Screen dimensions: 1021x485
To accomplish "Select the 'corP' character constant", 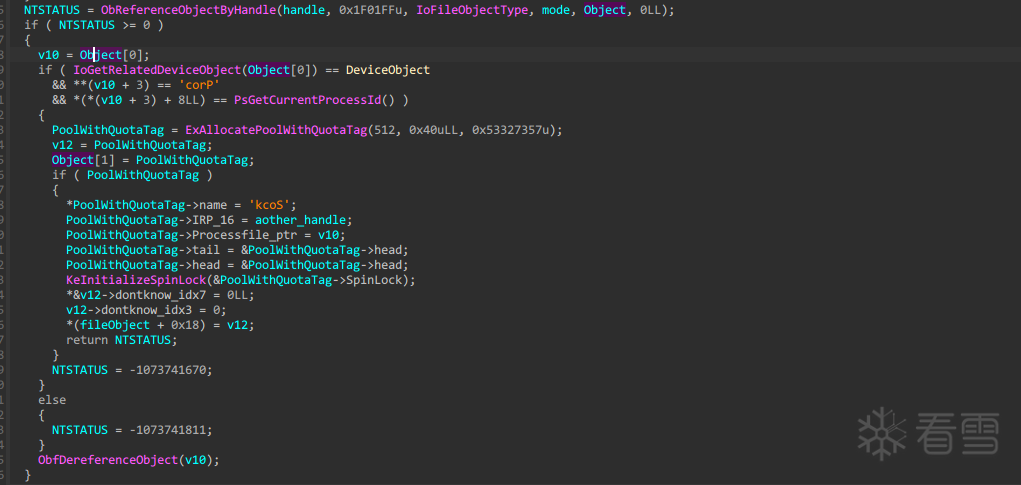I will pyautogui.click(x=199, y=85).
